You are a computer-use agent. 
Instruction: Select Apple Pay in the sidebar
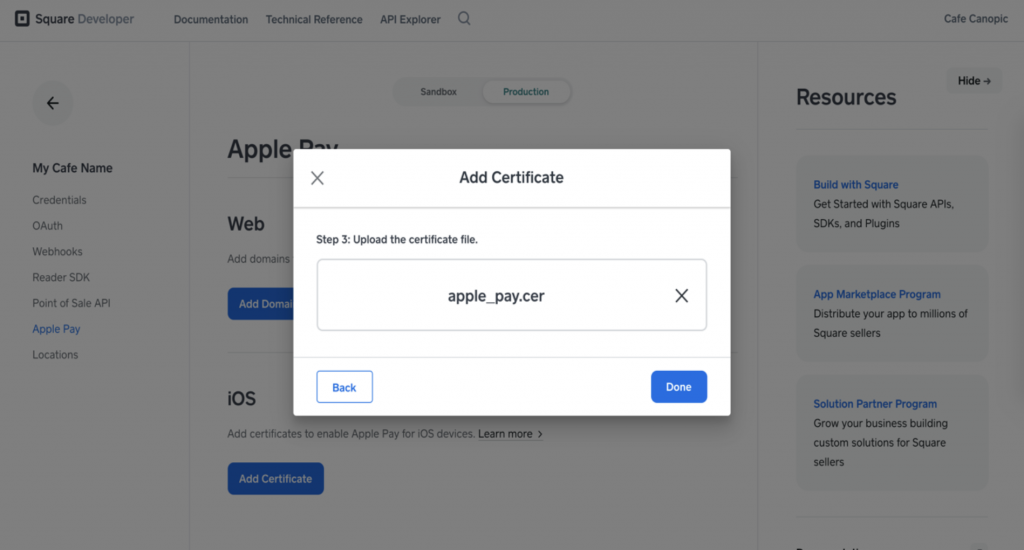[x=56, y=329]
